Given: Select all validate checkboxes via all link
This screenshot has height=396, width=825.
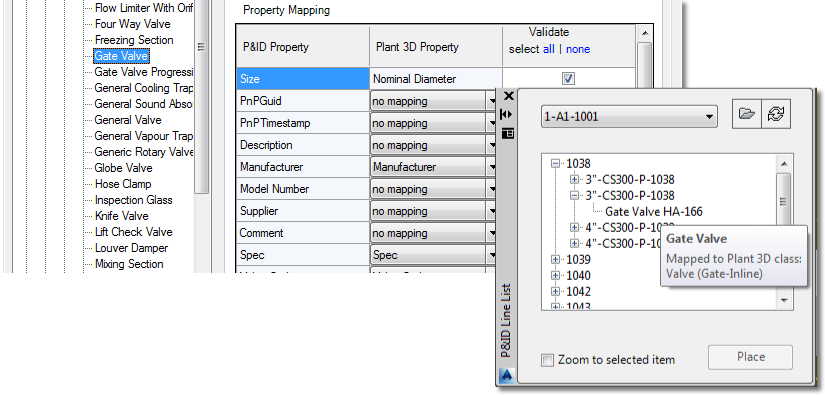Looking at the screenshot, I should coord(549,49).
